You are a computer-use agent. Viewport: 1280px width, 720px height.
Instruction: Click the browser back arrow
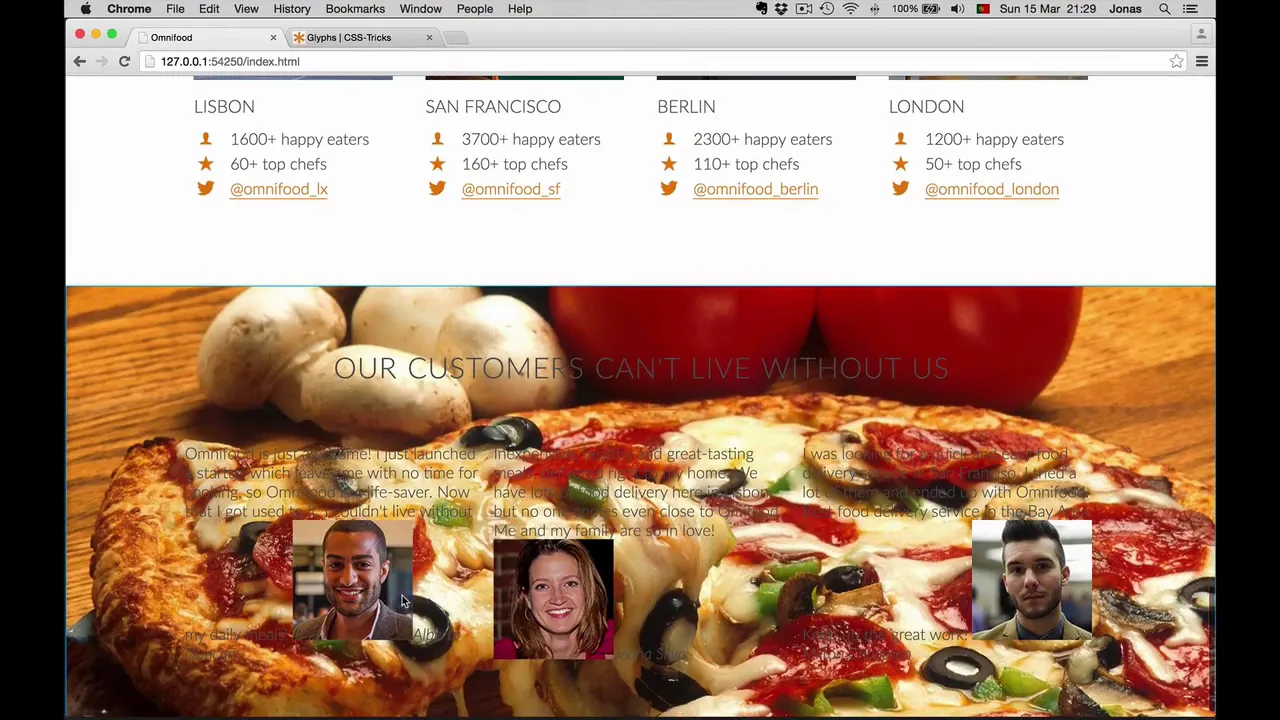(x=79, y=62)
